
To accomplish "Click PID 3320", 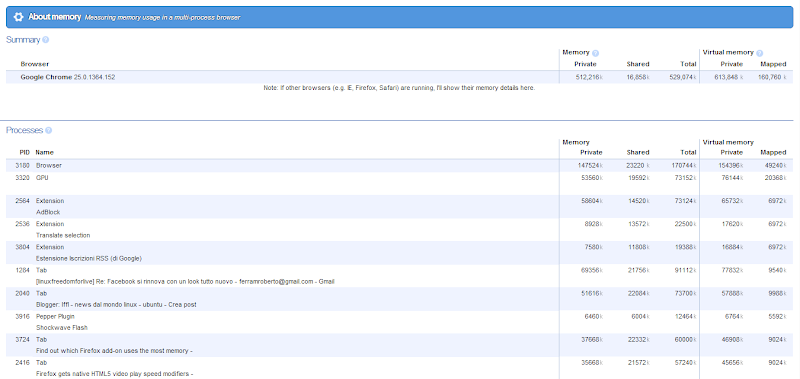I will tap(23, 178).
